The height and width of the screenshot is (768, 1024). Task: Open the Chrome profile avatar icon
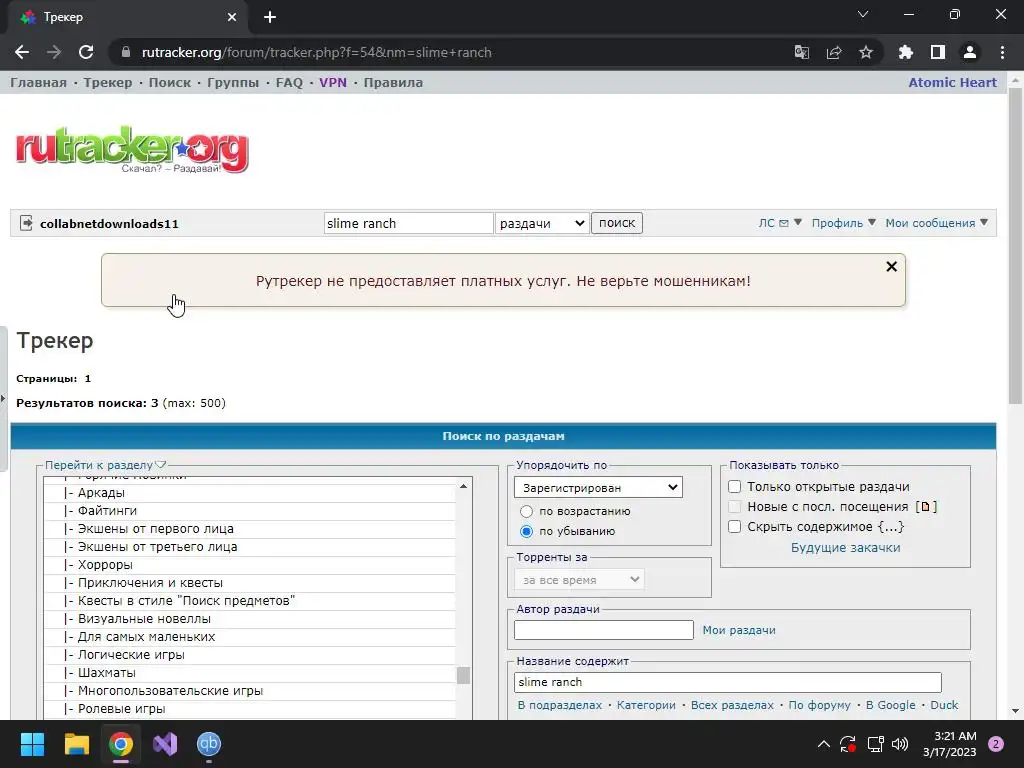click(969, 52)
